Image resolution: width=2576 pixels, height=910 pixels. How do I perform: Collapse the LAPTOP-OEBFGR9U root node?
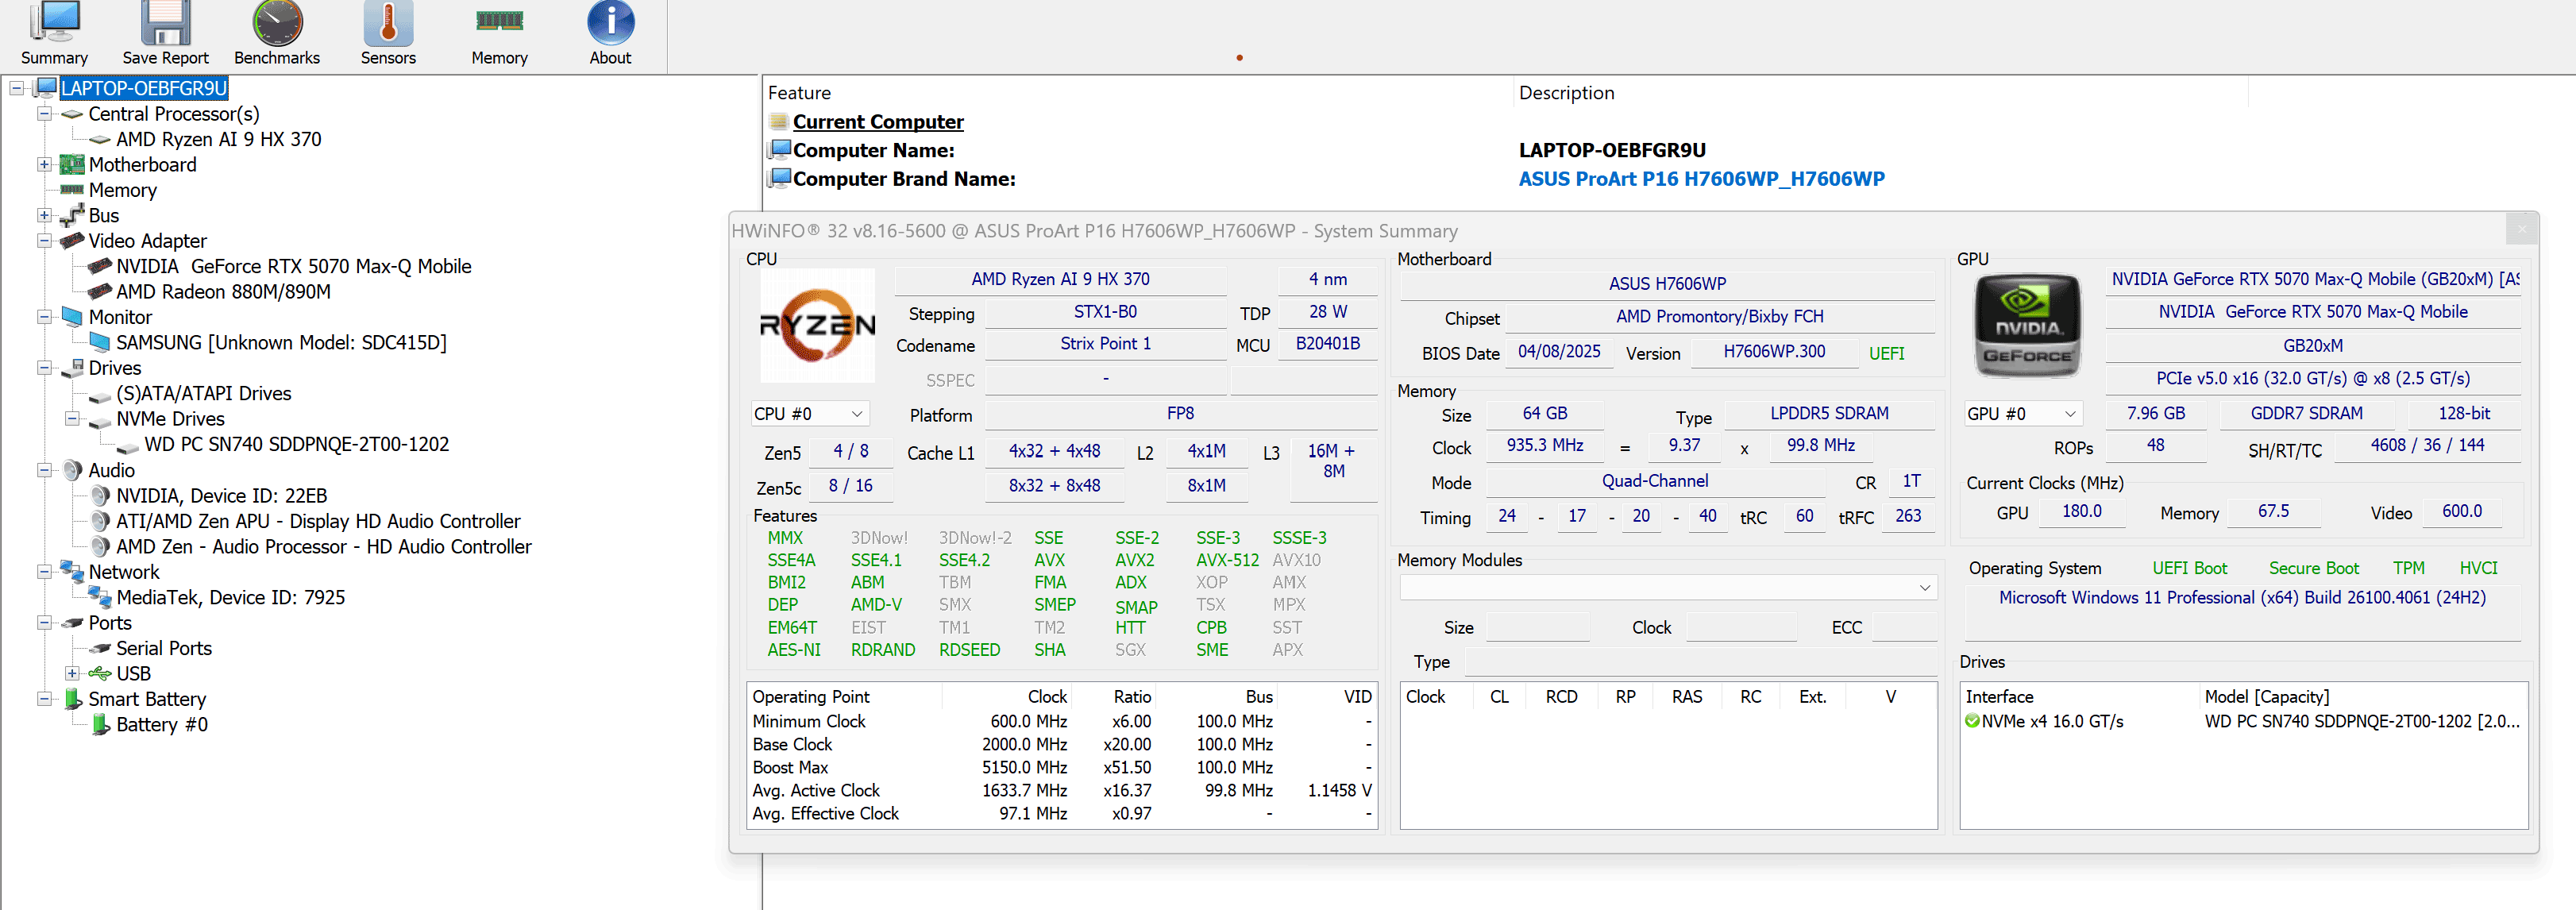[x=17, y=88]
